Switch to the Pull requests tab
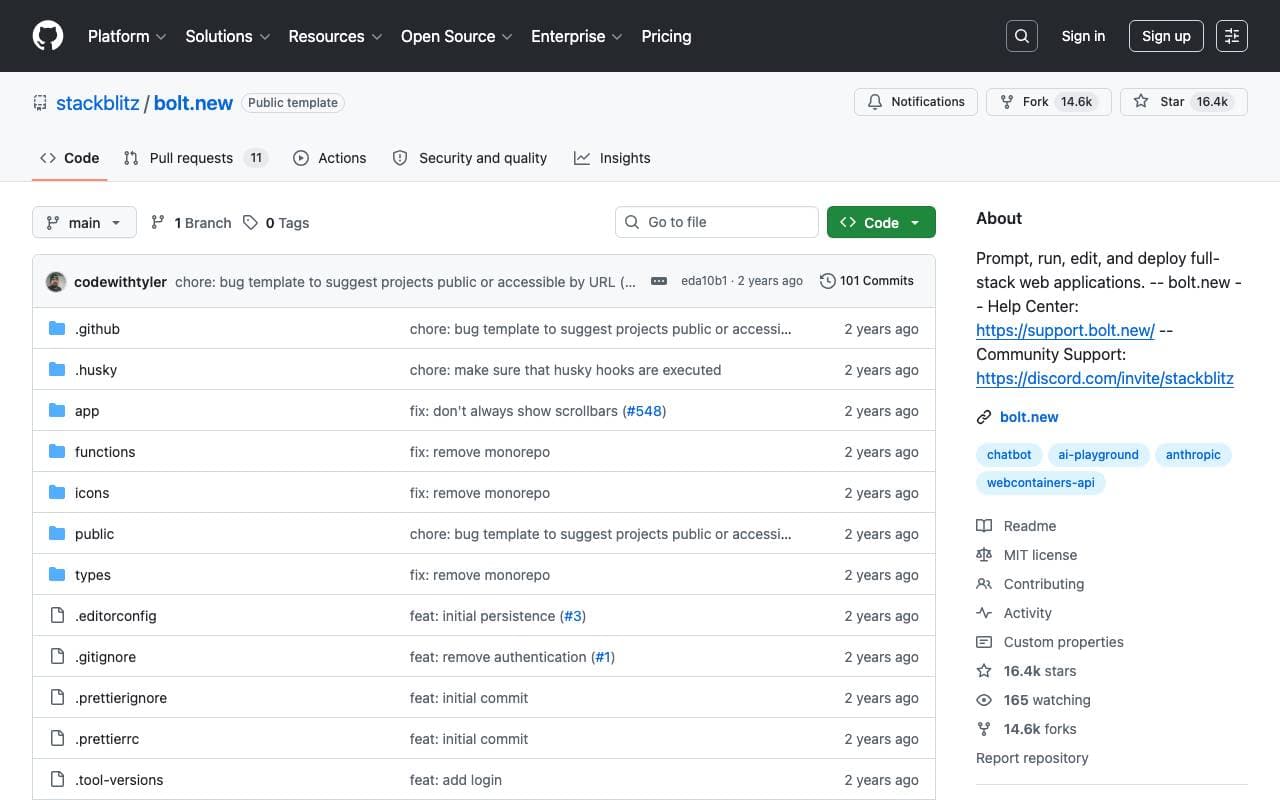This screenshot has height=800, width=1280. coord(196,158)
